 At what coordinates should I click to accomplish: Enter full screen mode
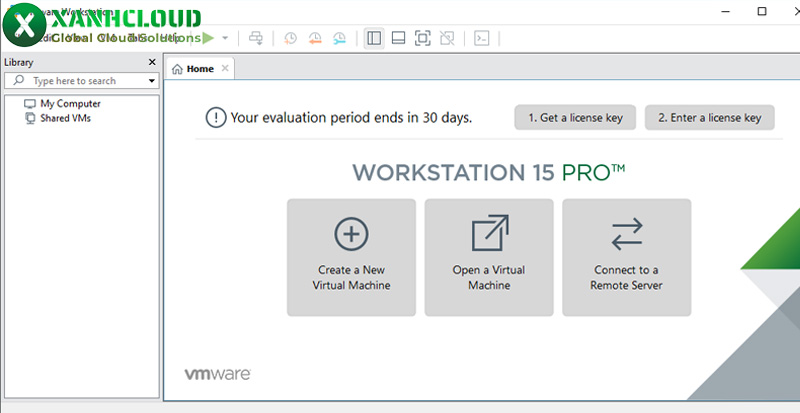click(422, 38)
